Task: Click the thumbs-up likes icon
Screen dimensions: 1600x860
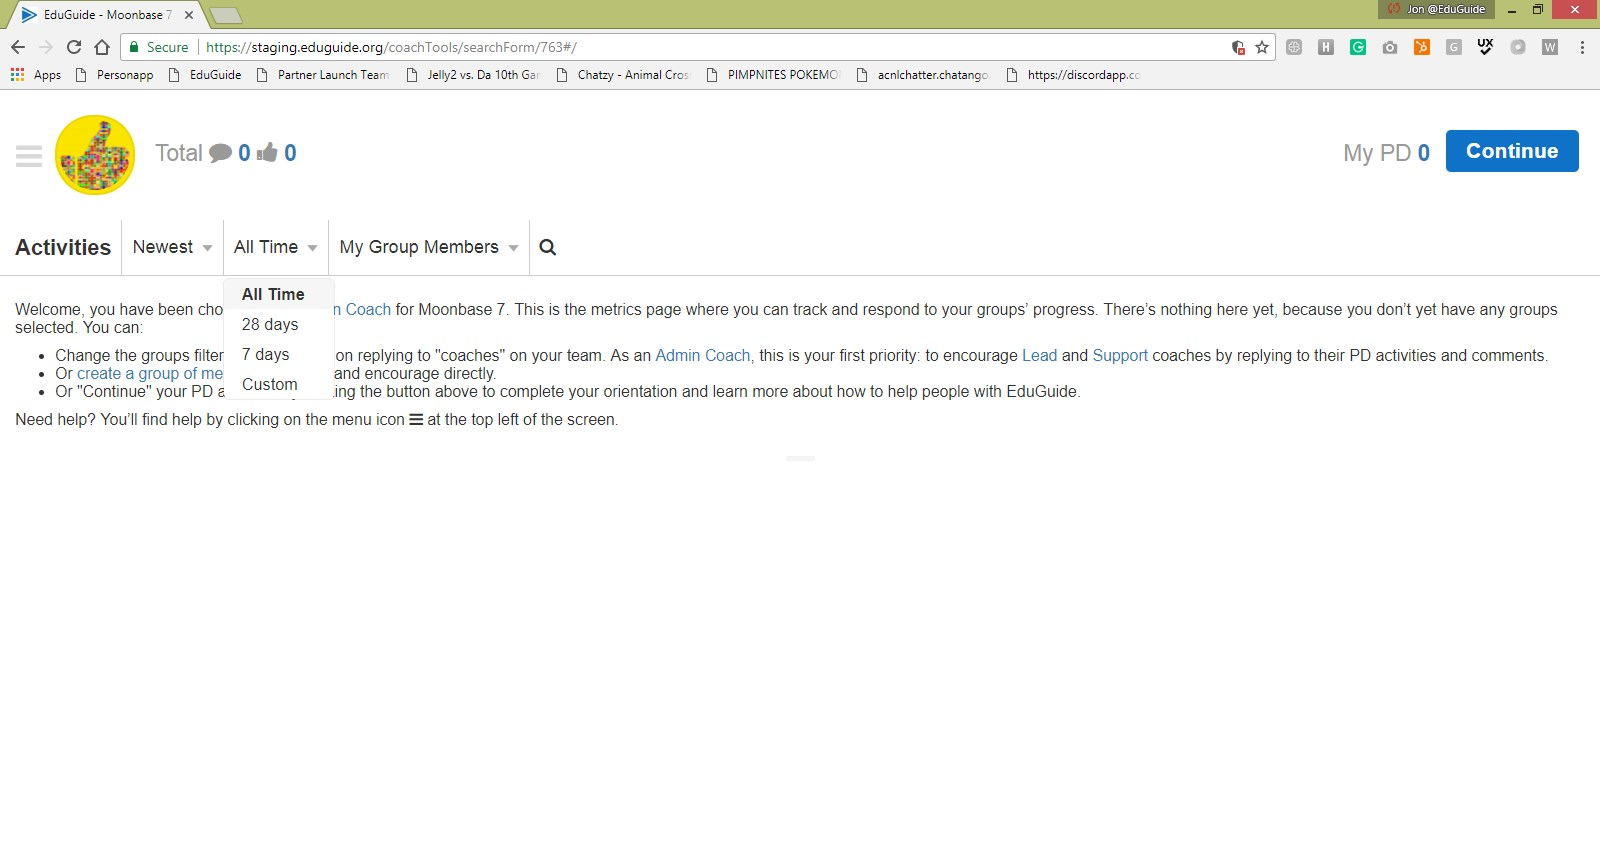Action: (x=267, y=152)
